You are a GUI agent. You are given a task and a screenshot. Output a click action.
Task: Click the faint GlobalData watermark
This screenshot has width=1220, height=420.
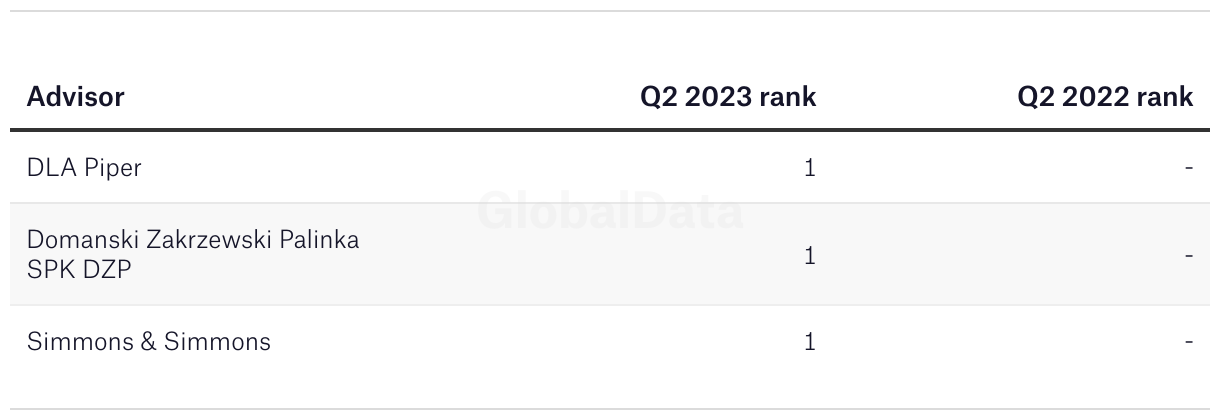point(610,212)
